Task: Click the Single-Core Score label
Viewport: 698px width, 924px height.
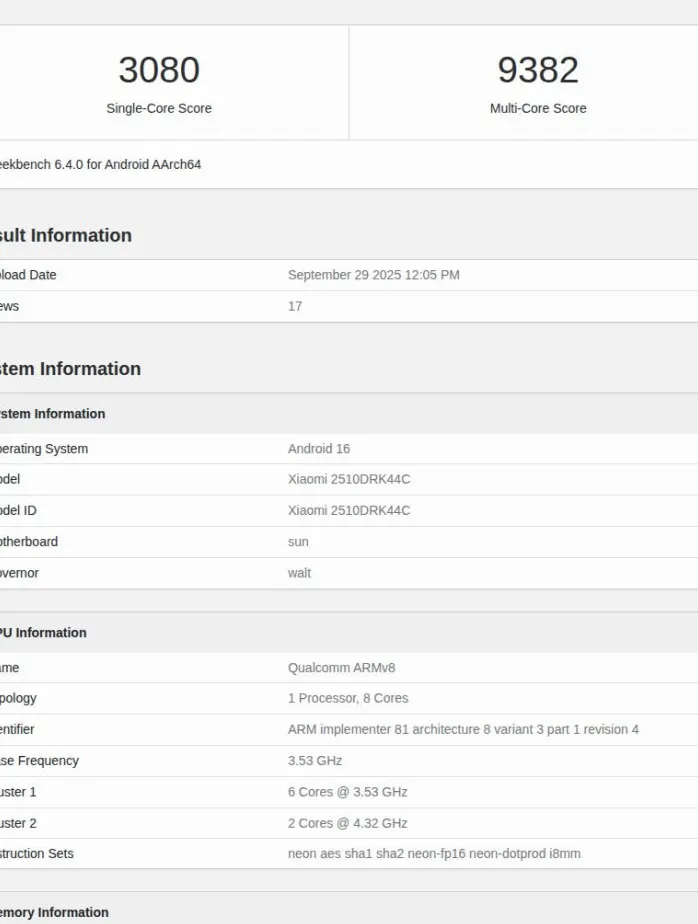Action: point(159,108)
